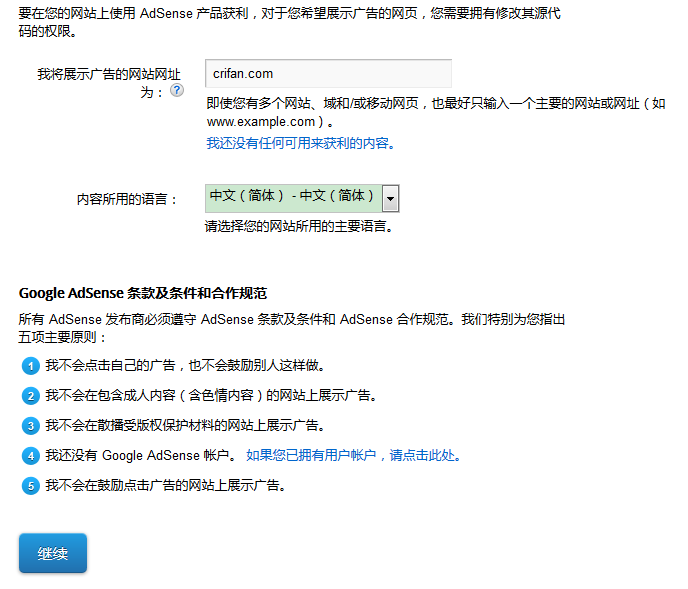Click the number 4 bullet icon
The image size is (688, 589).
32,456
